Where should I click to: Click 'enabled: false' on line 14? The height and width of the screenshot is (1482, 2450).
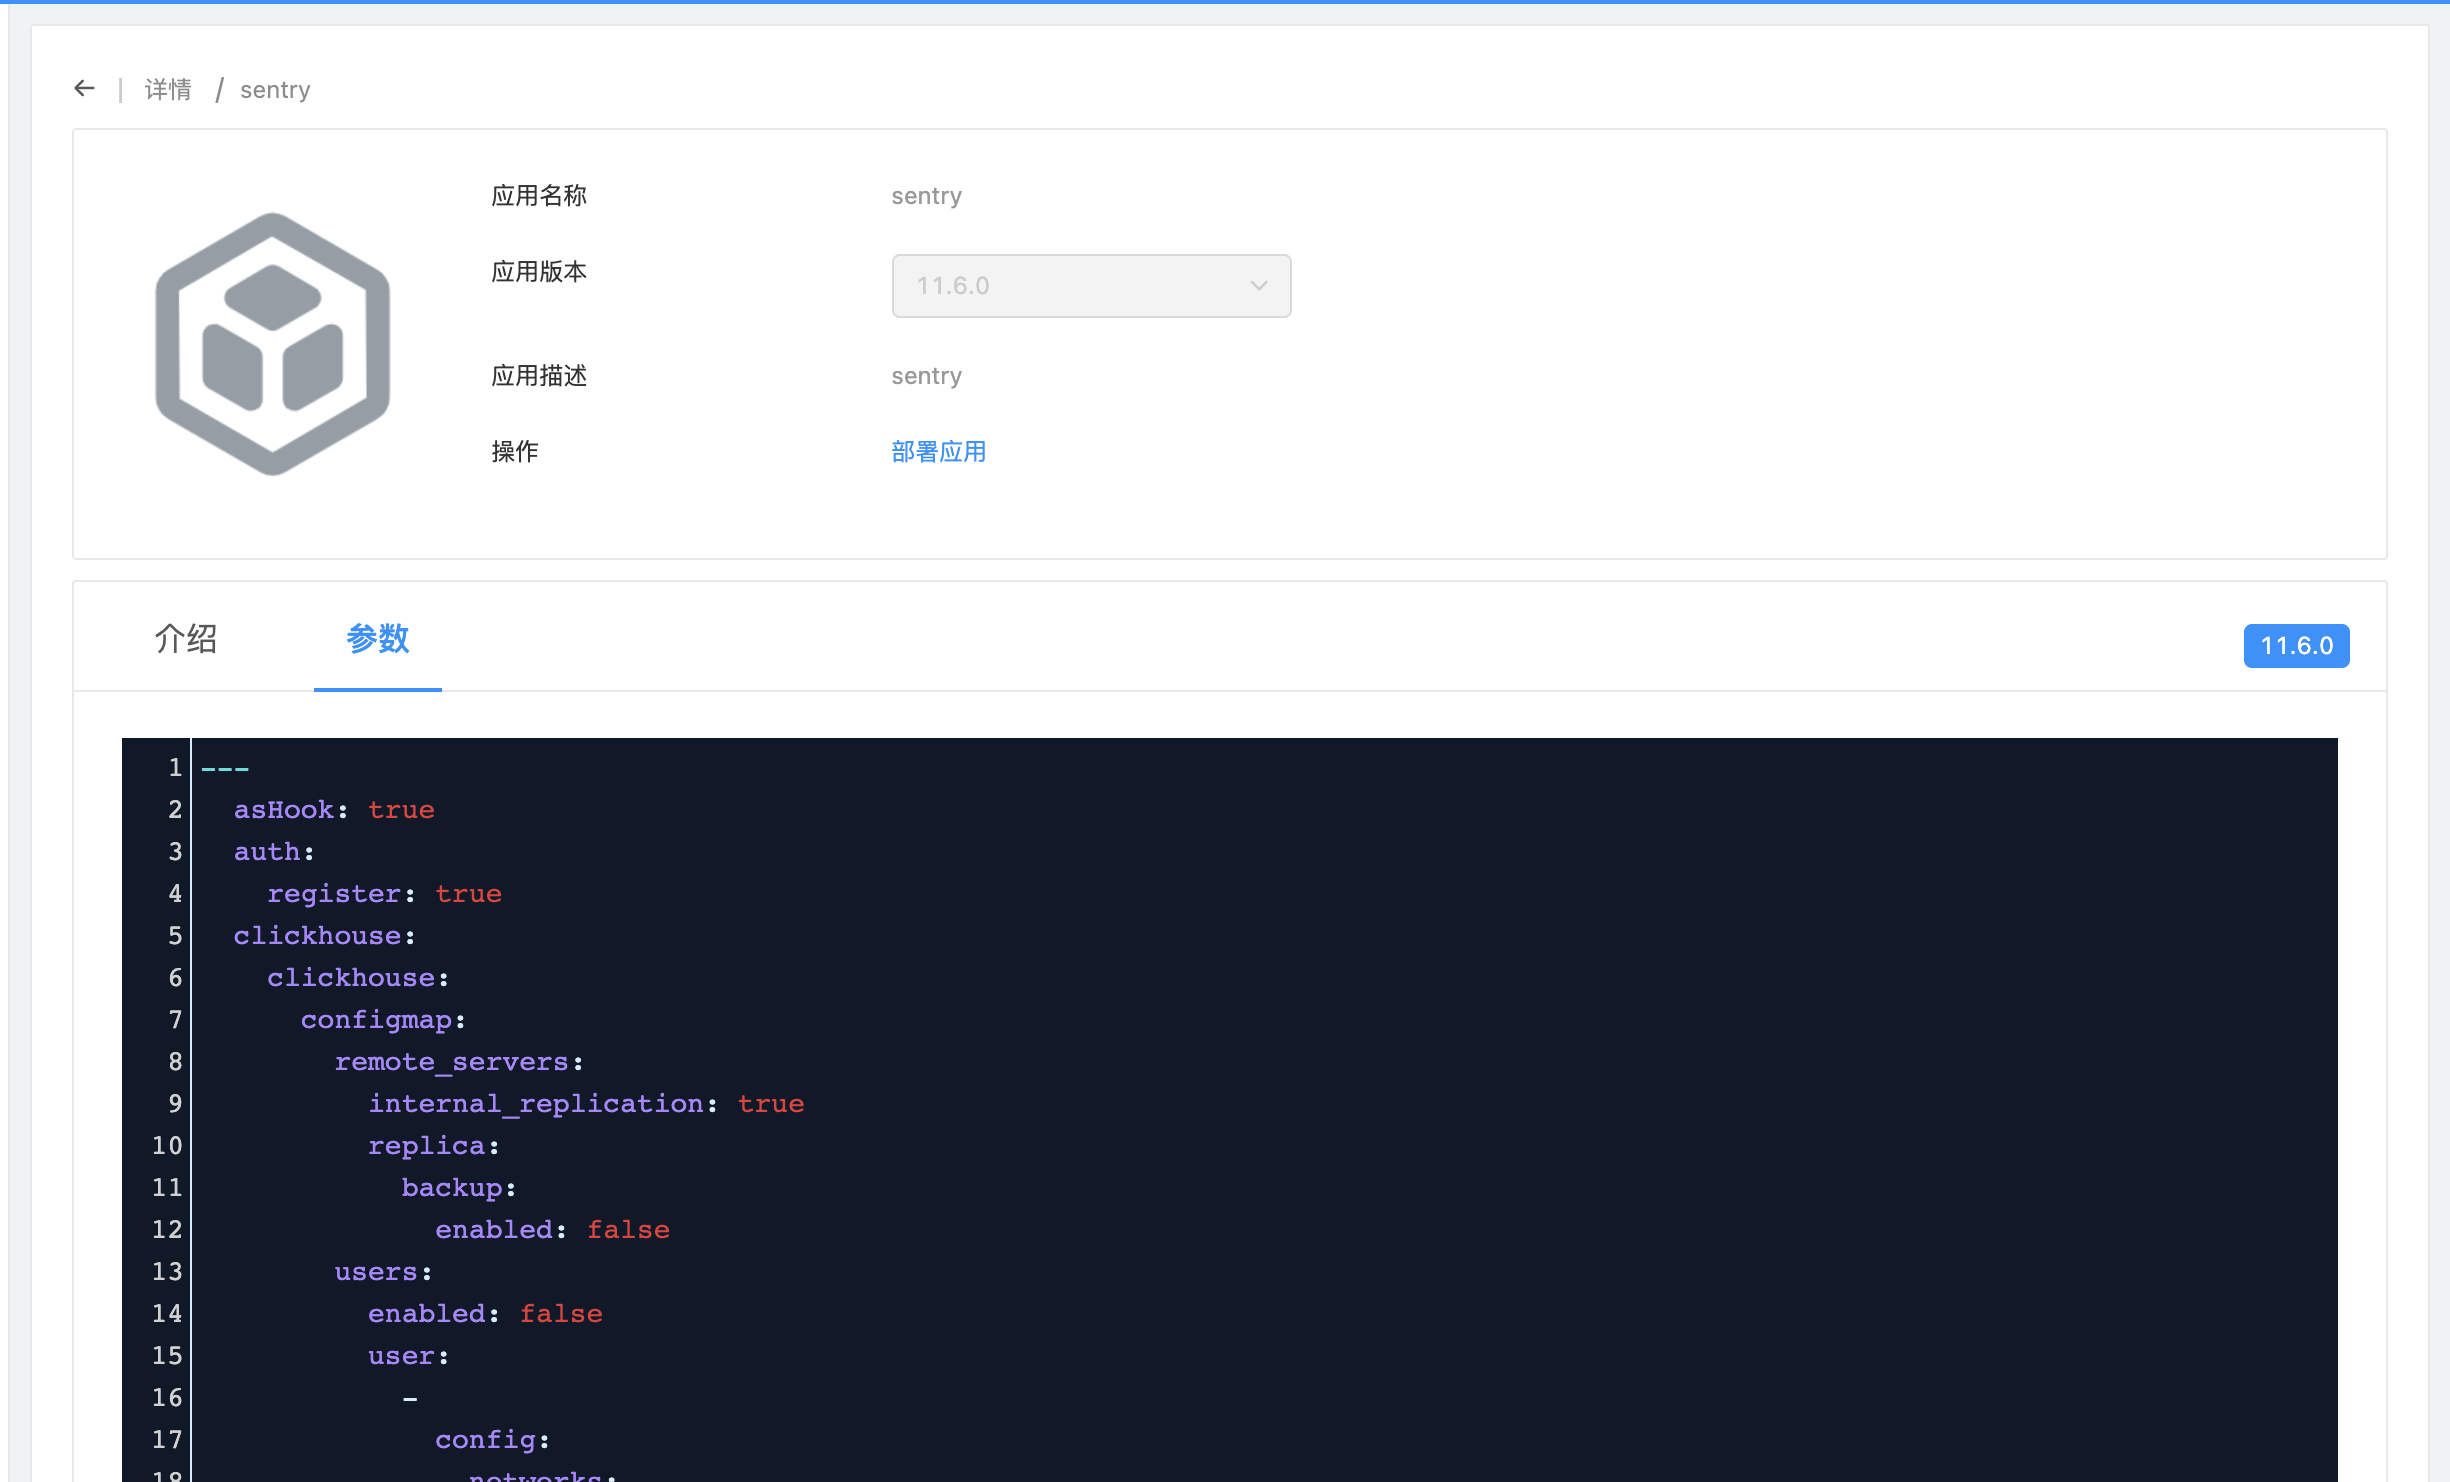click(x=485, y=1314)
